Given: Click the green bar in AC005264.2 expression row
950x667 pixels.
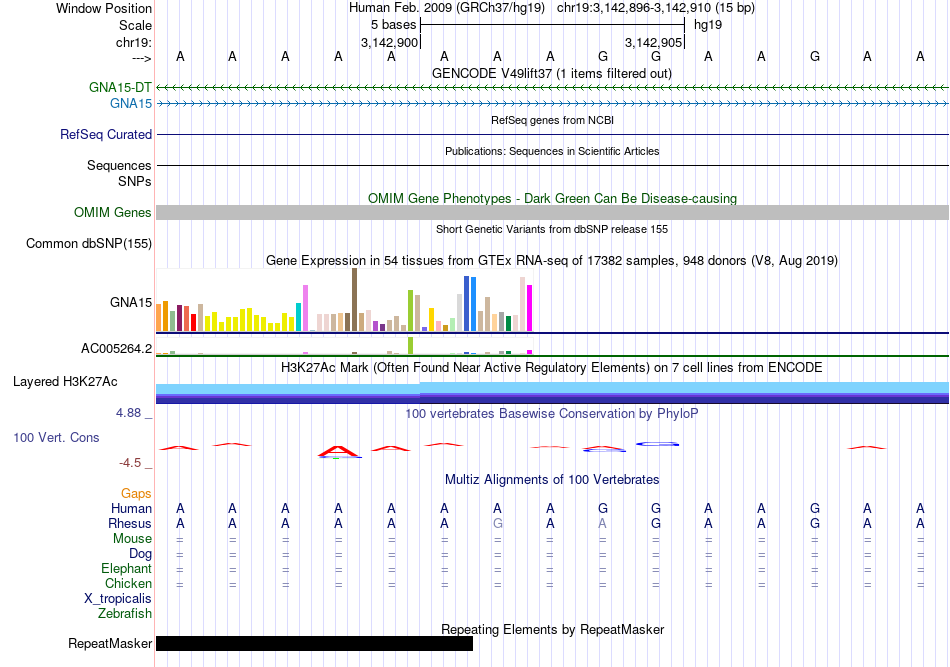Looking at the screenshot, I should [411, 345].
